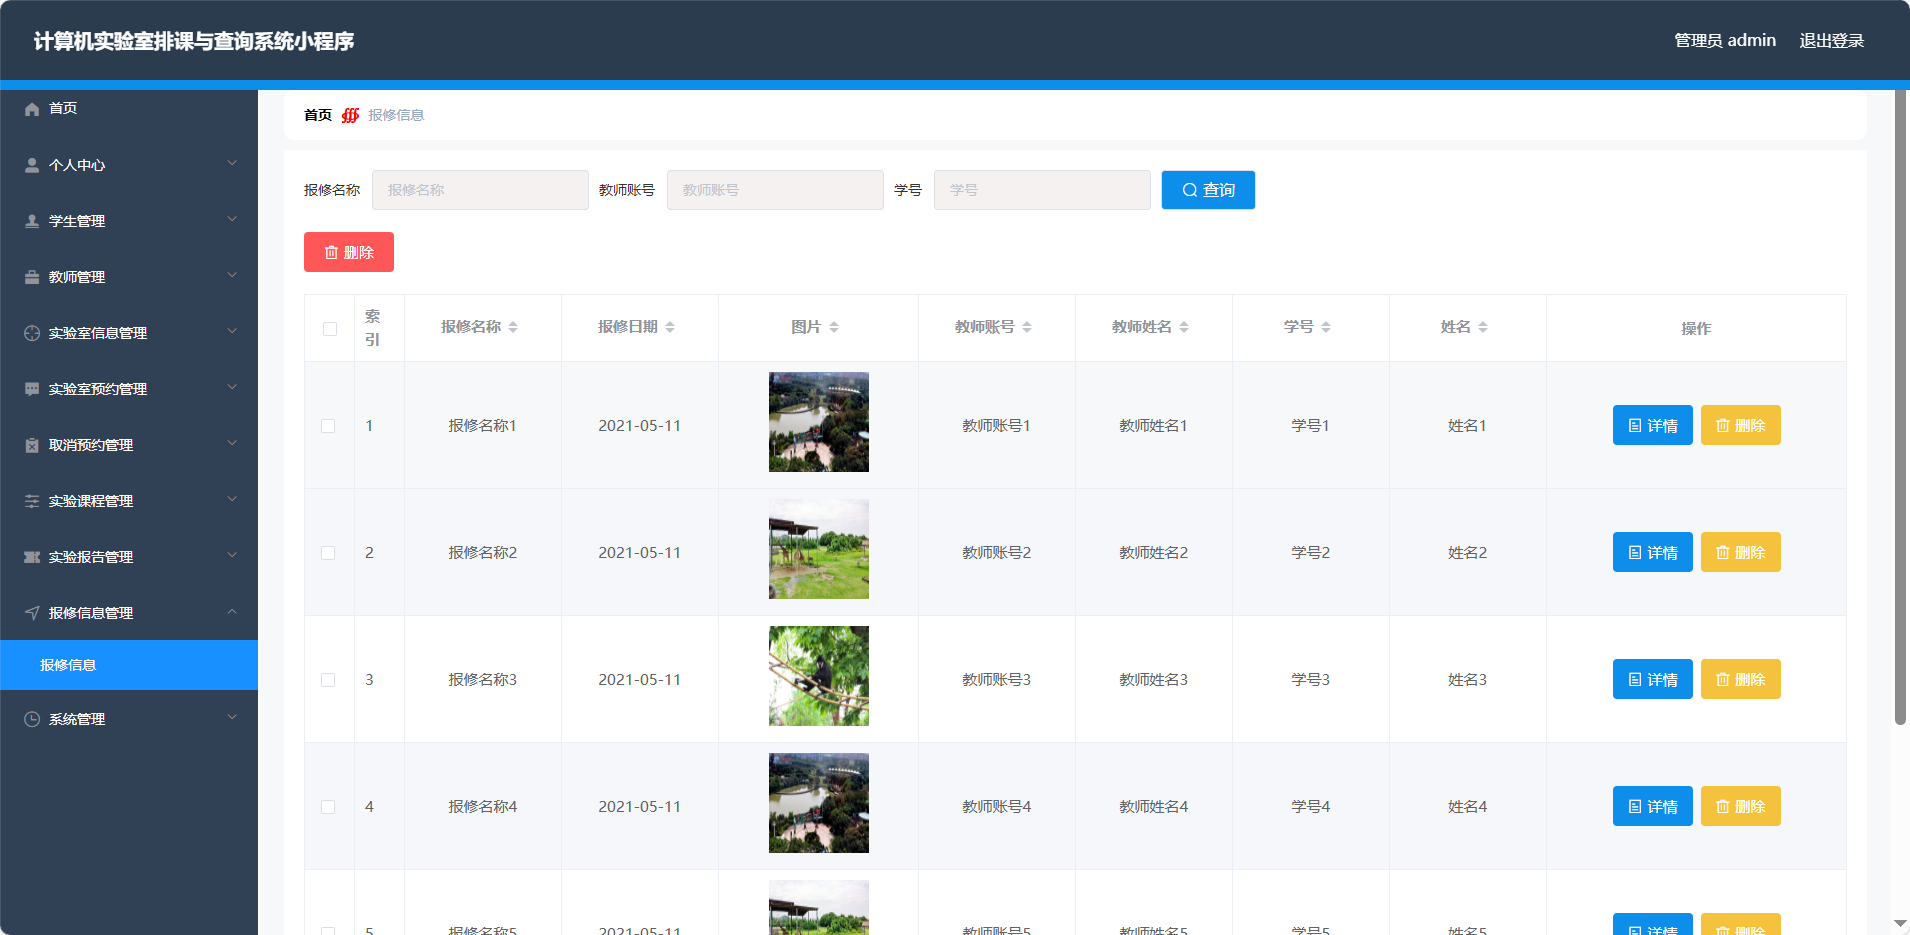The image size is (1910, 935).
Task: Sort by 图片 column arrows
Action: (x=834, y=327)
